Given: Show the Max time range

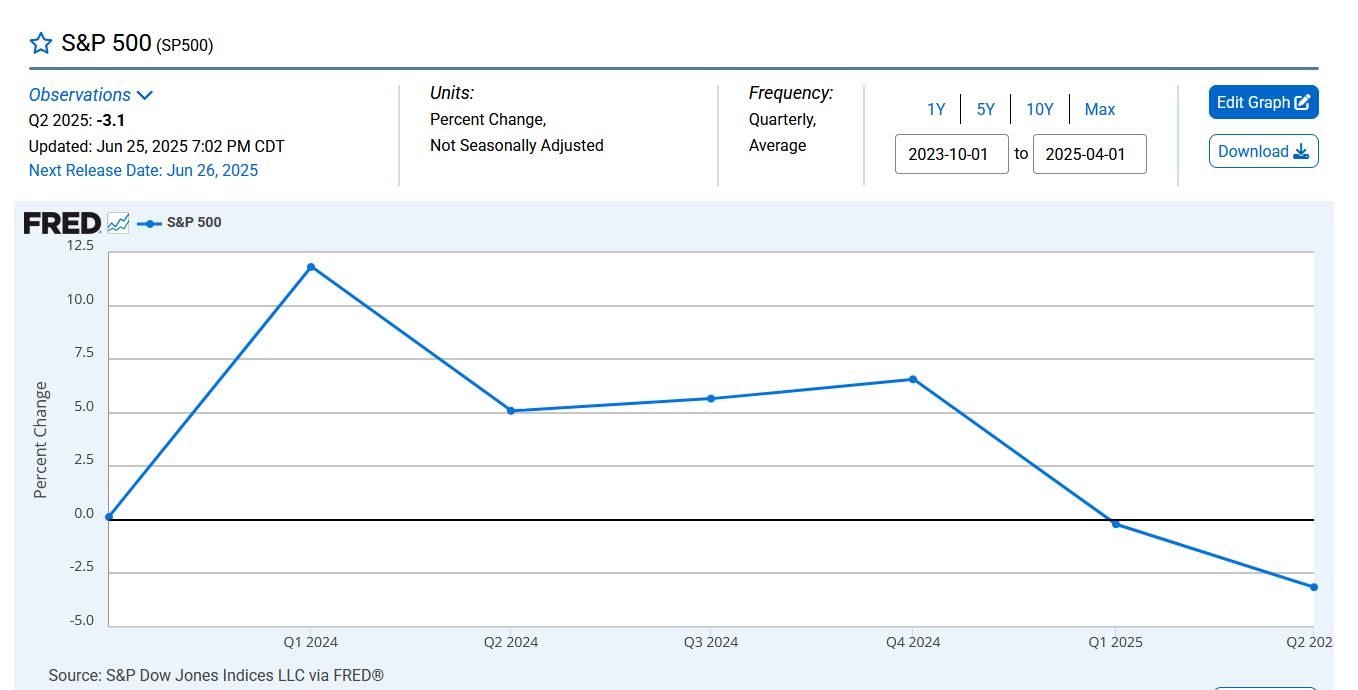Looking at the screenshot, I should coord(1100,109).
